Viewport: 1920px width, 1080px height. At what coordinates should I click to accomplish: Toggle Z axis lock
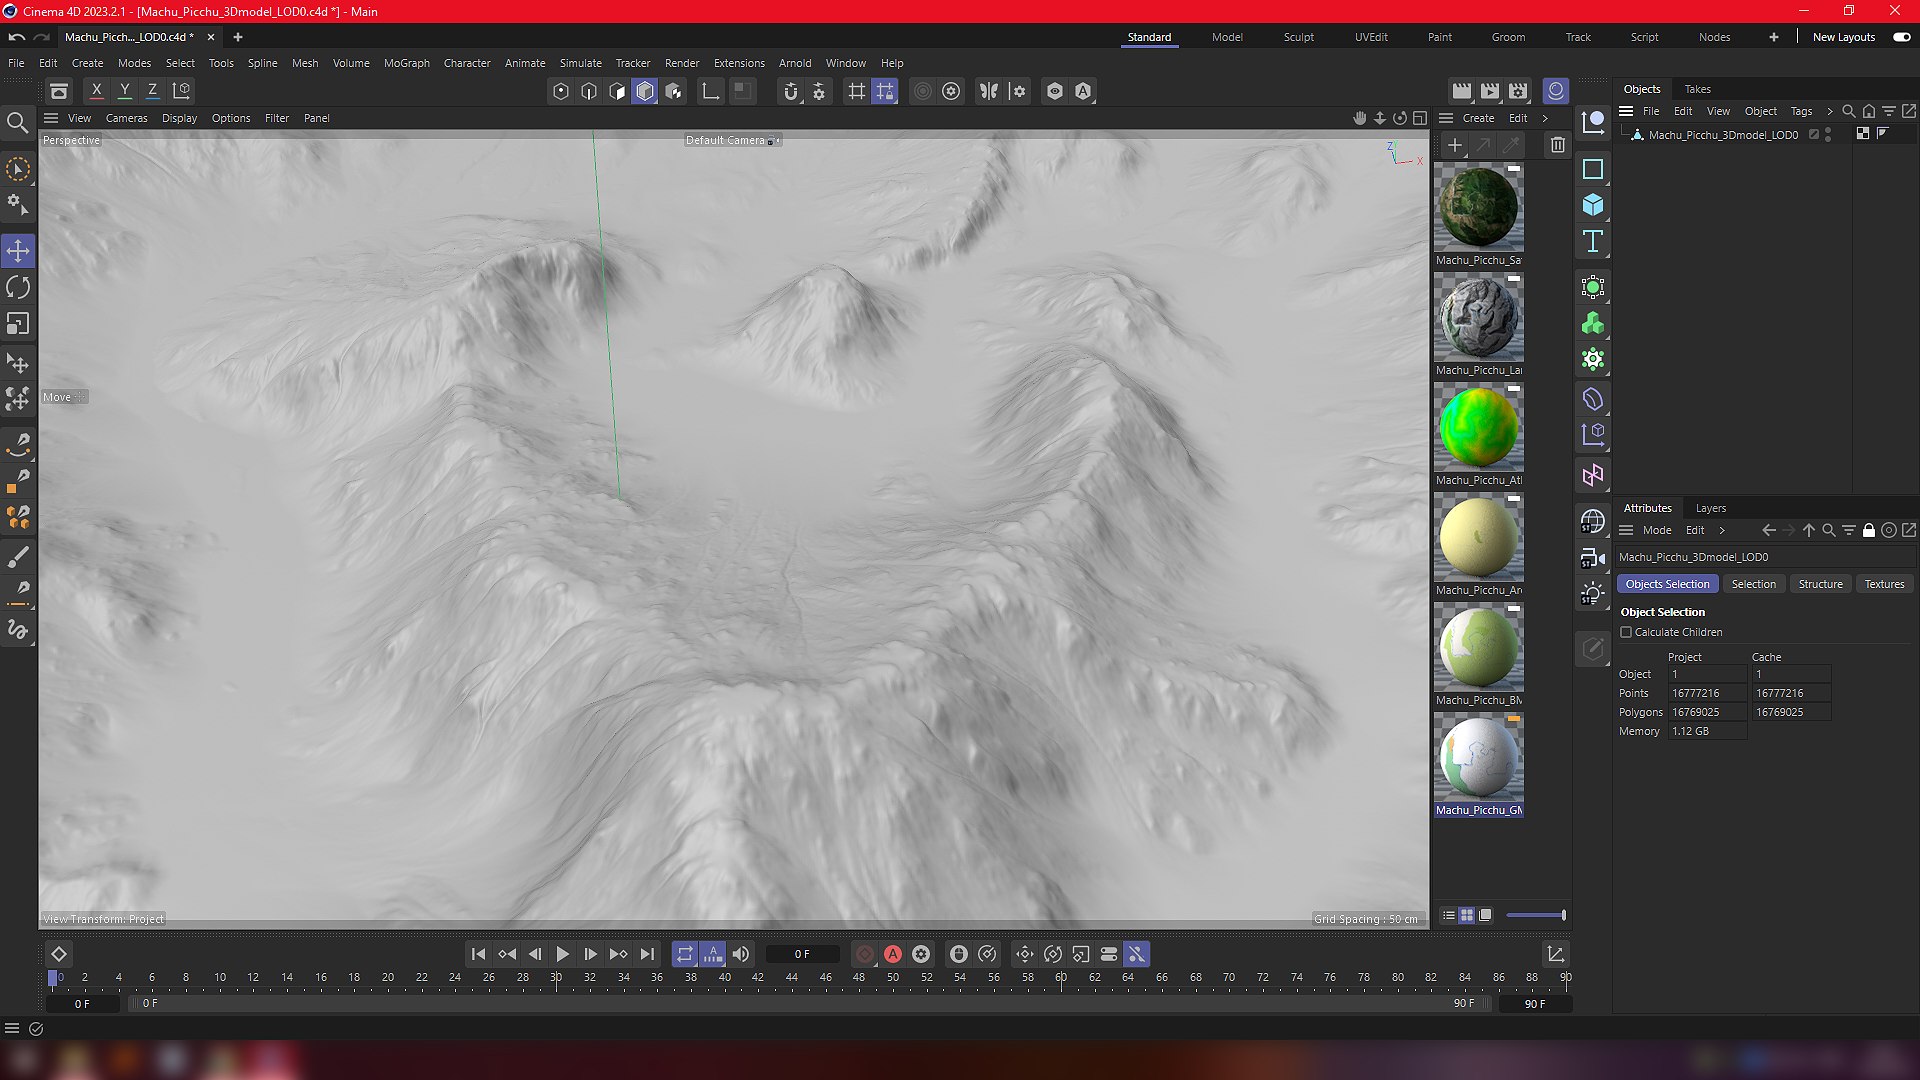(153, 90)
